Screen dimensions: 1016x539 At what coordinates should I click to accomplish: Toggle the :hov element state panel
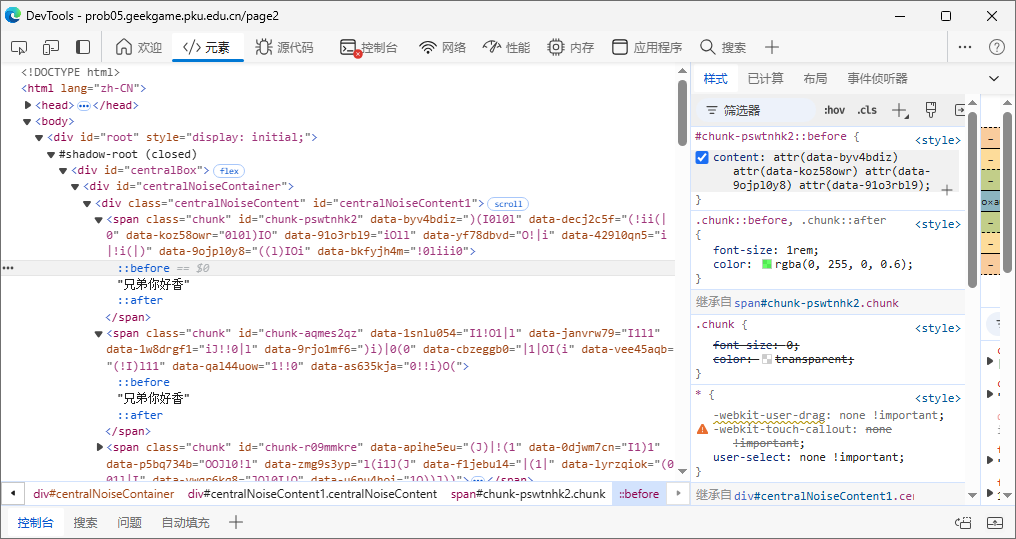click(x=834, y=110)
